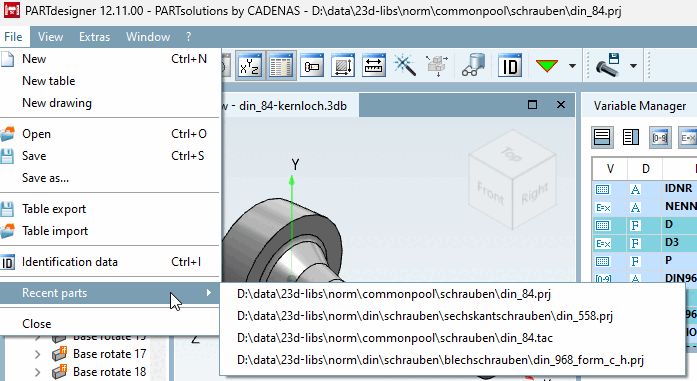
Task: Toggle the table view toolbar button
Action: [281, 66]
